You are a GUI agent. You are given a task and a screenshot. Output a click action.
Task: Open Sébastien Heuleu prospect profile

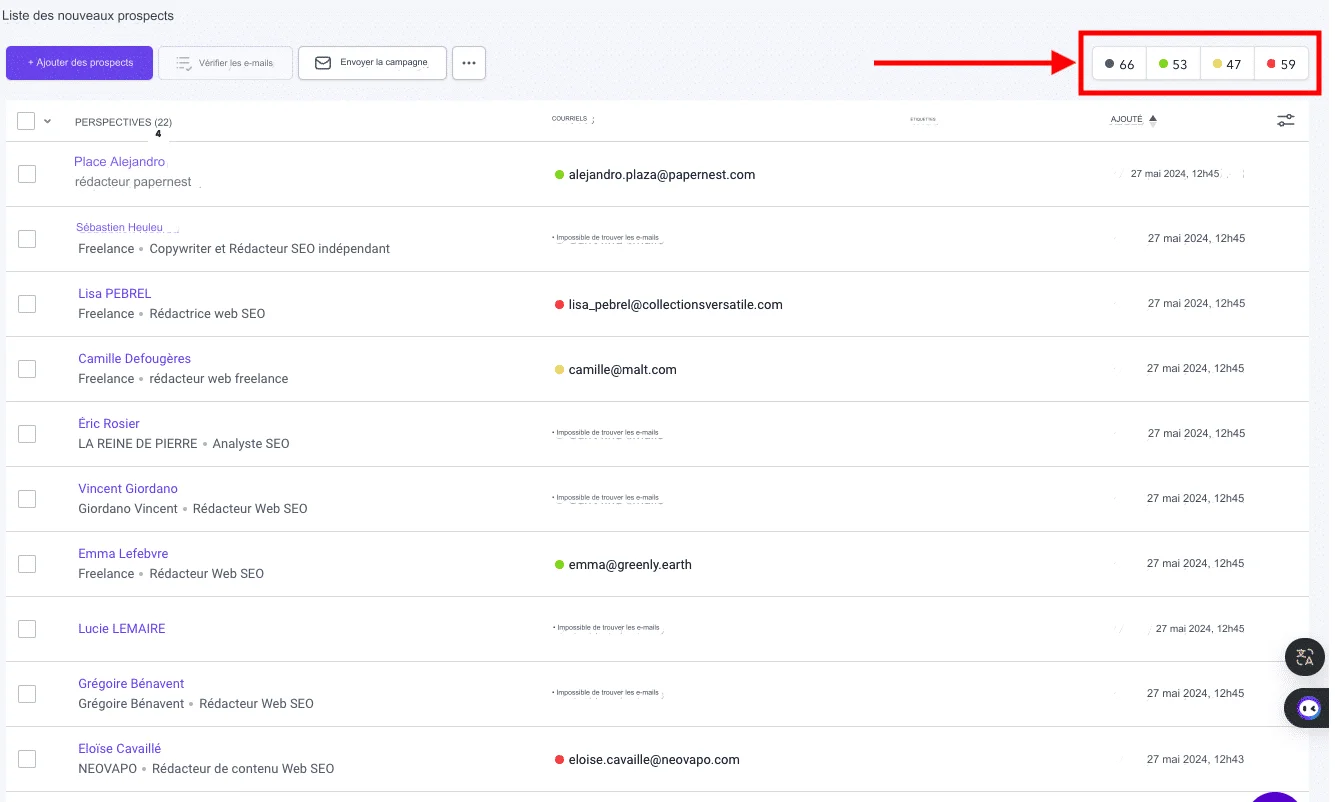(x=120, y=228)
